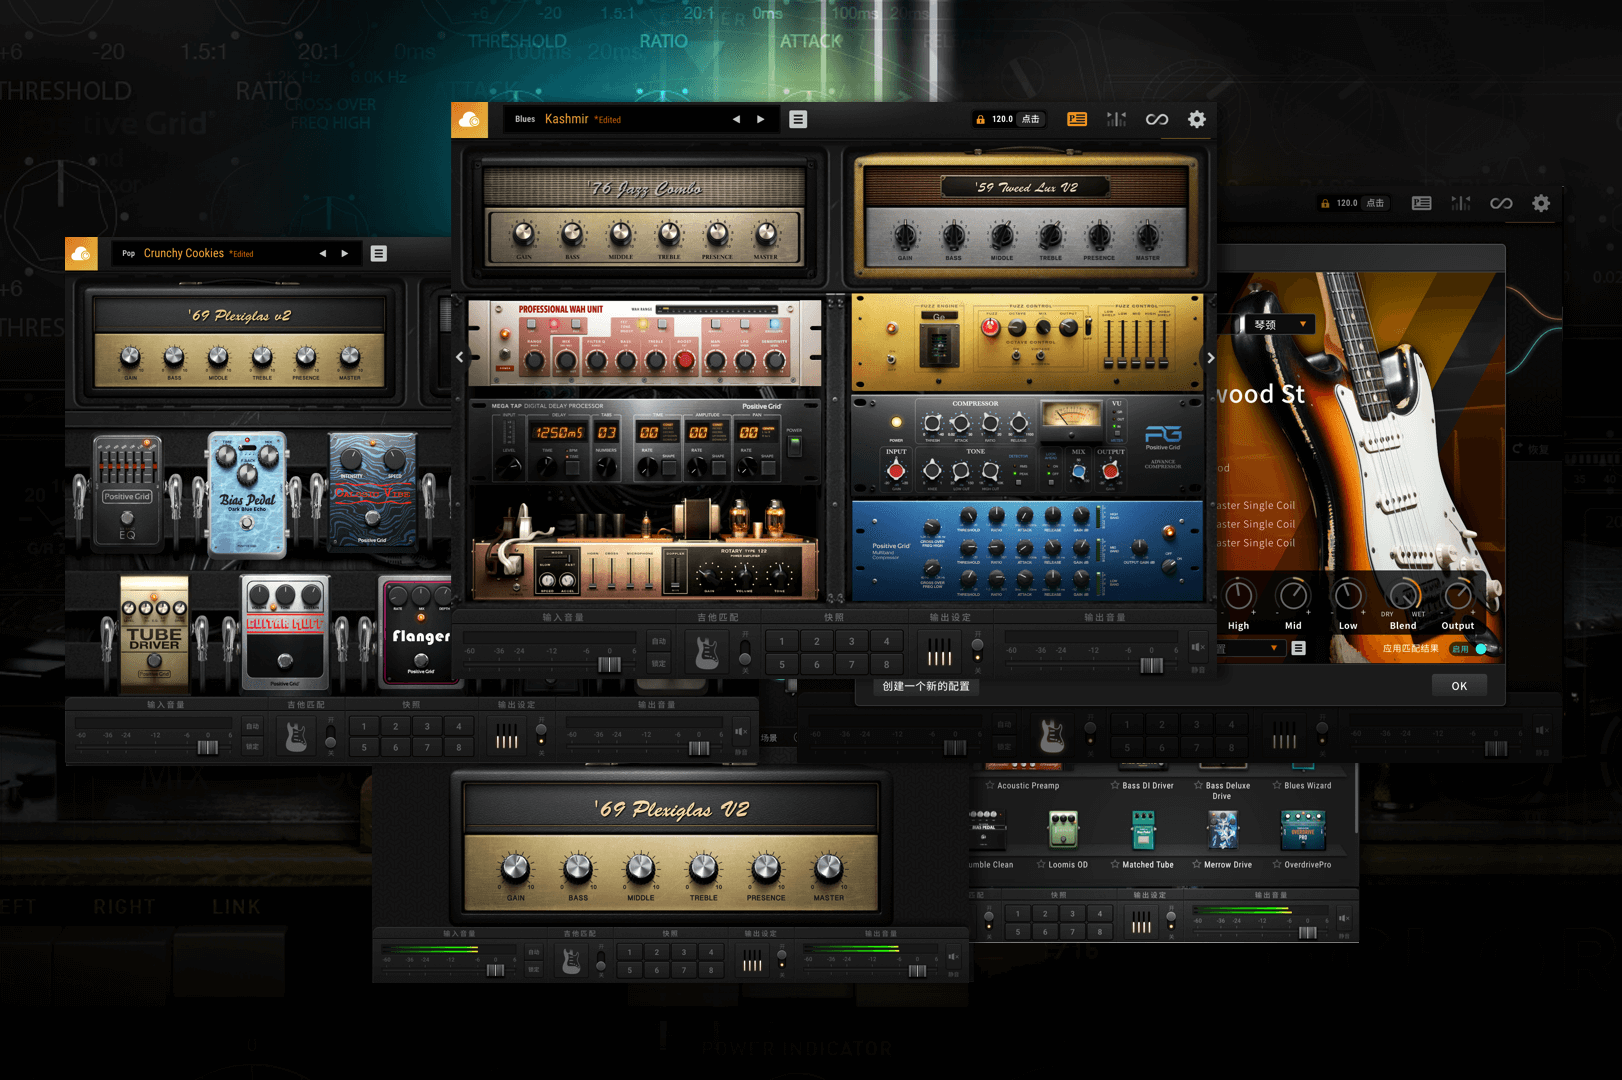The height and width of the screenshot is (1080, 1622).
Task: Confirm with the OK button in guitar match dialog
Action: point(1459,686)
